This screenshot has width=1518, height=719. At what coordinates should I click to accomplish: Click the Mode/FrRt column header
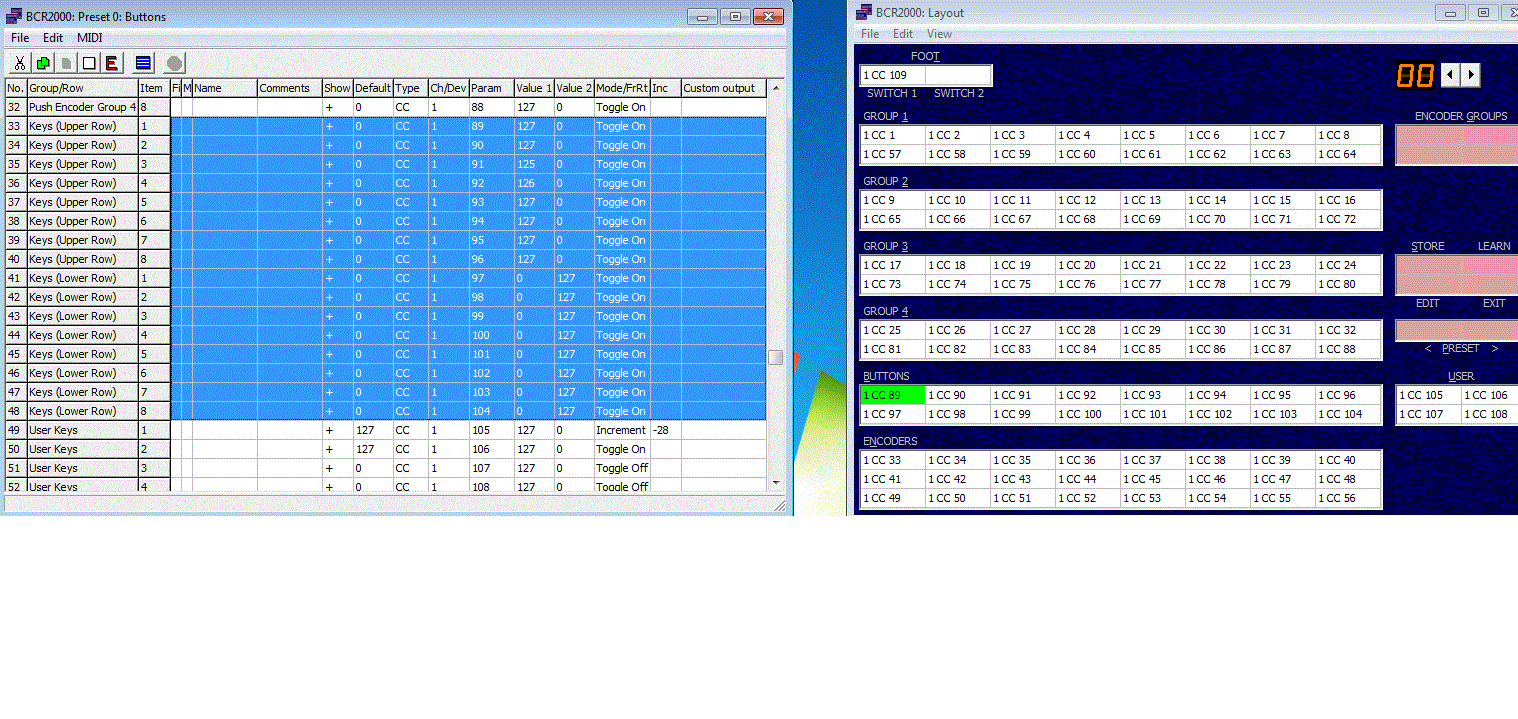(622, 88)
